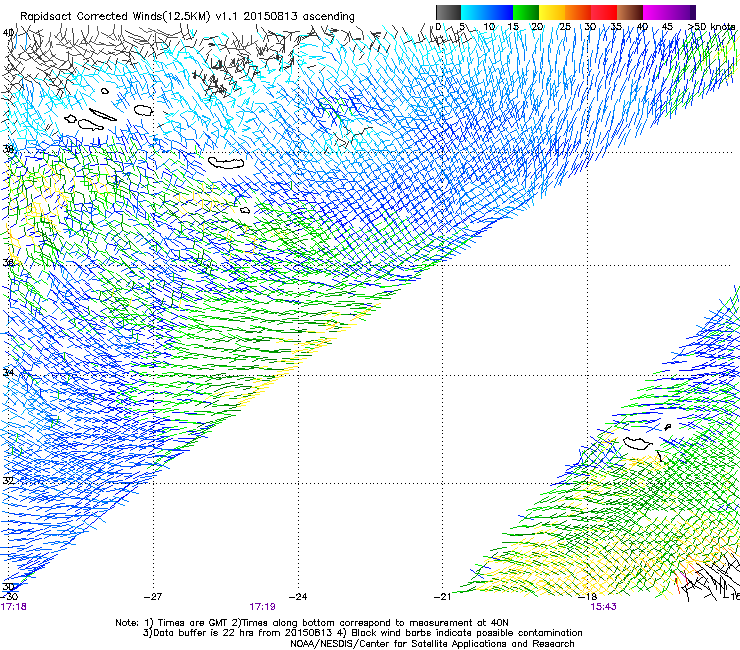Click the São Miguel island outline below 38N
Image resolution: width=740 pixels, height=650 pixels.
227,163
